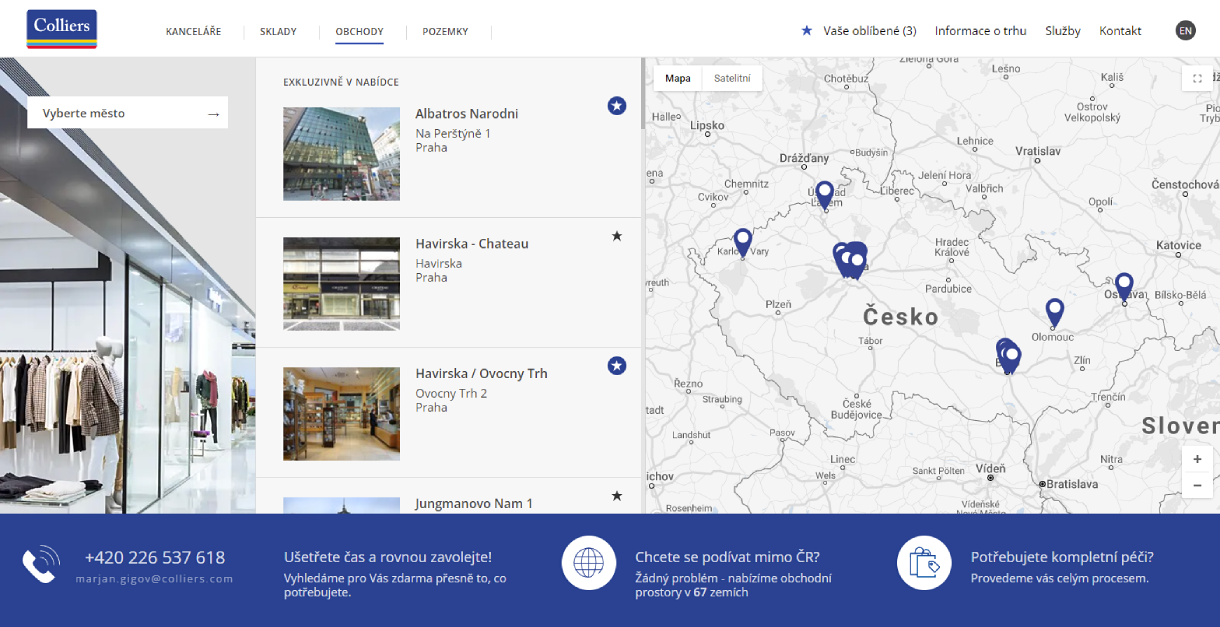This screenshot has width=1220, height=627.
Task: Select the map pin near Karlovy Vary
Action: tap(742, 243)
